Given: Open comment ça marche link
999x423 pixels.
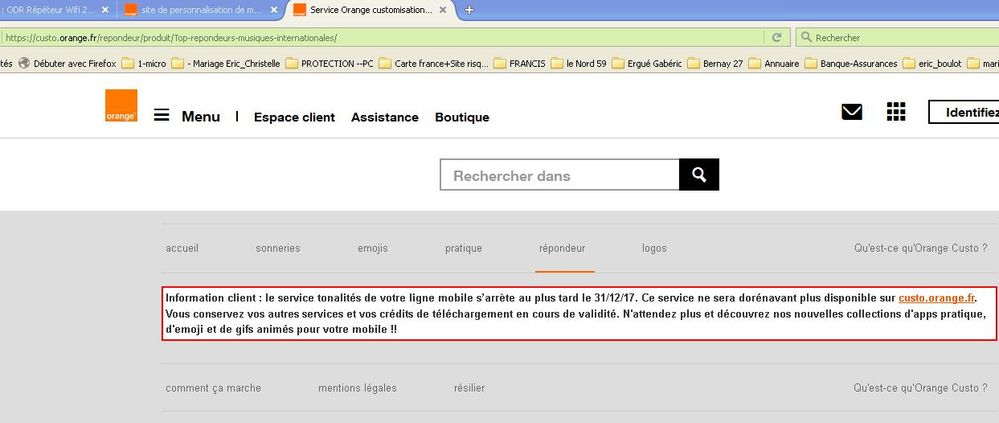Looking at the screenshot, I should [x=213, y=388].
